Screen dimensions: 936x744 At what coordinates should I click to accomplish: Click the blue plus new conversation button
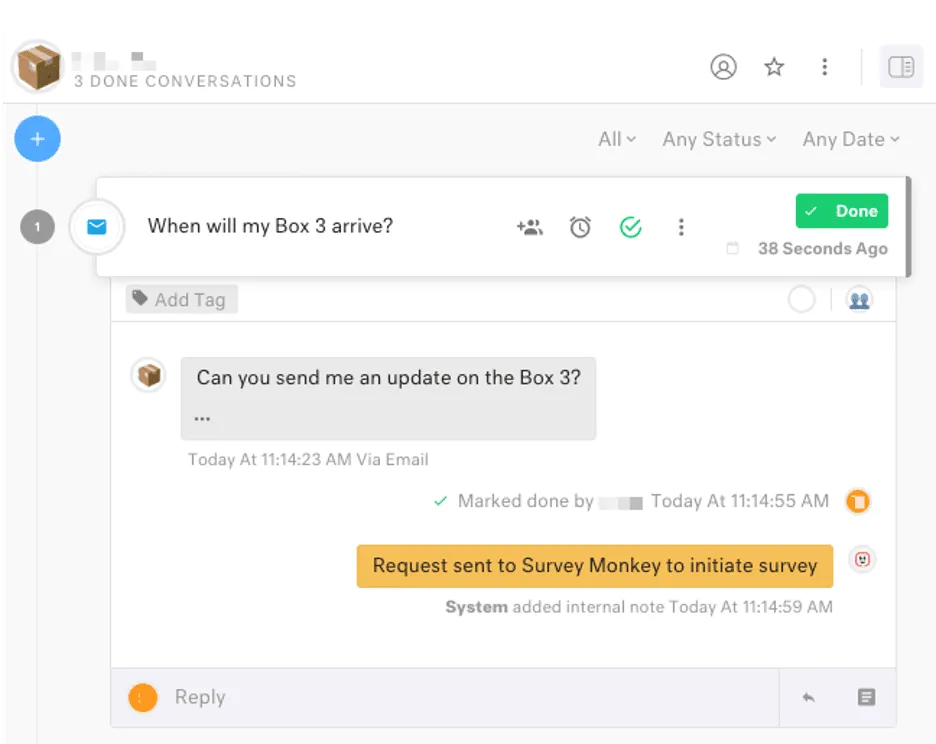coord(37,139)
